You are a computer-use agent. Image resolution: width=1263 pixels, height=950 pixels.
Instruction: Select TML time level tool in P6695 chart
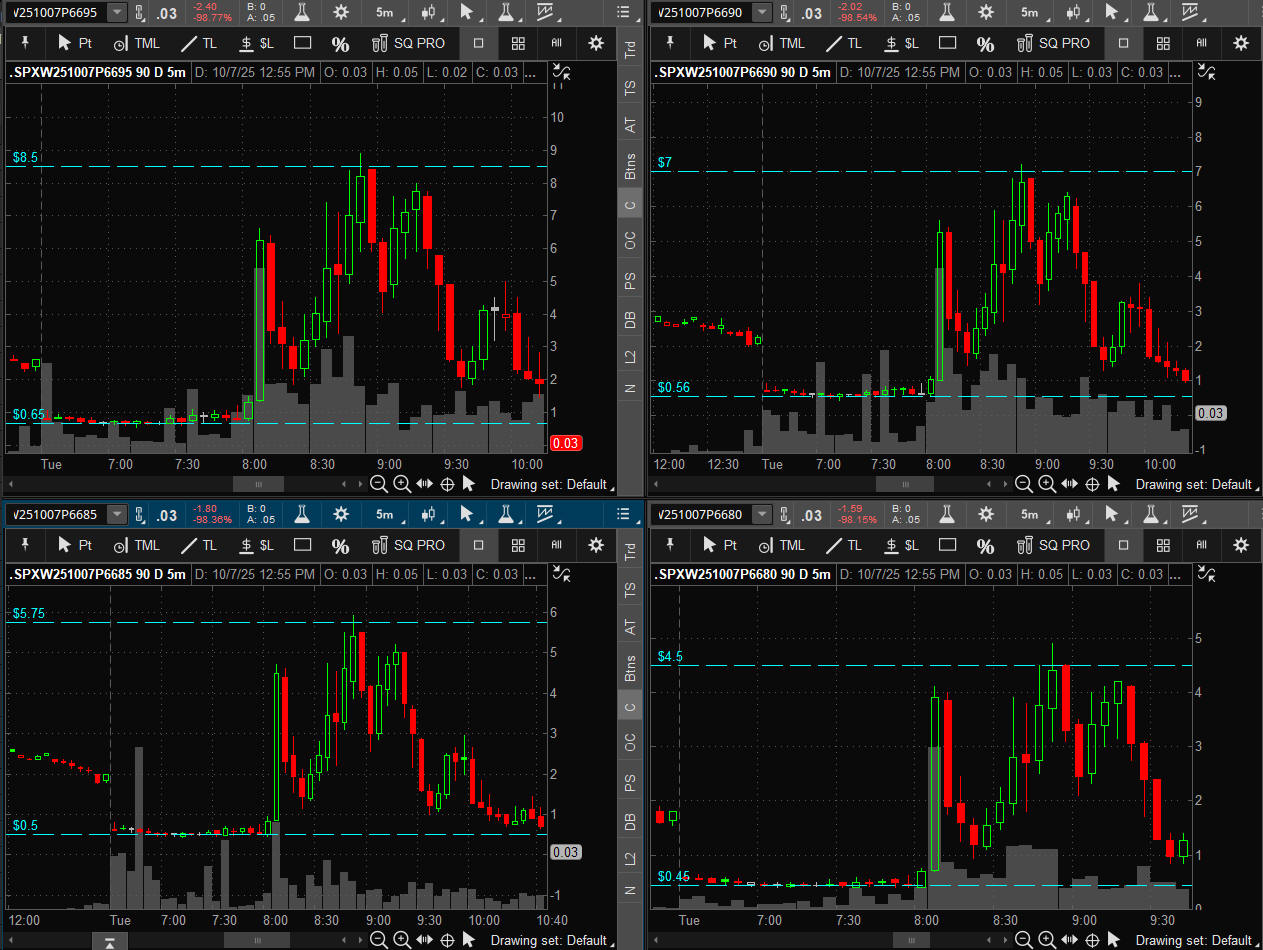[x=136, y=43]
